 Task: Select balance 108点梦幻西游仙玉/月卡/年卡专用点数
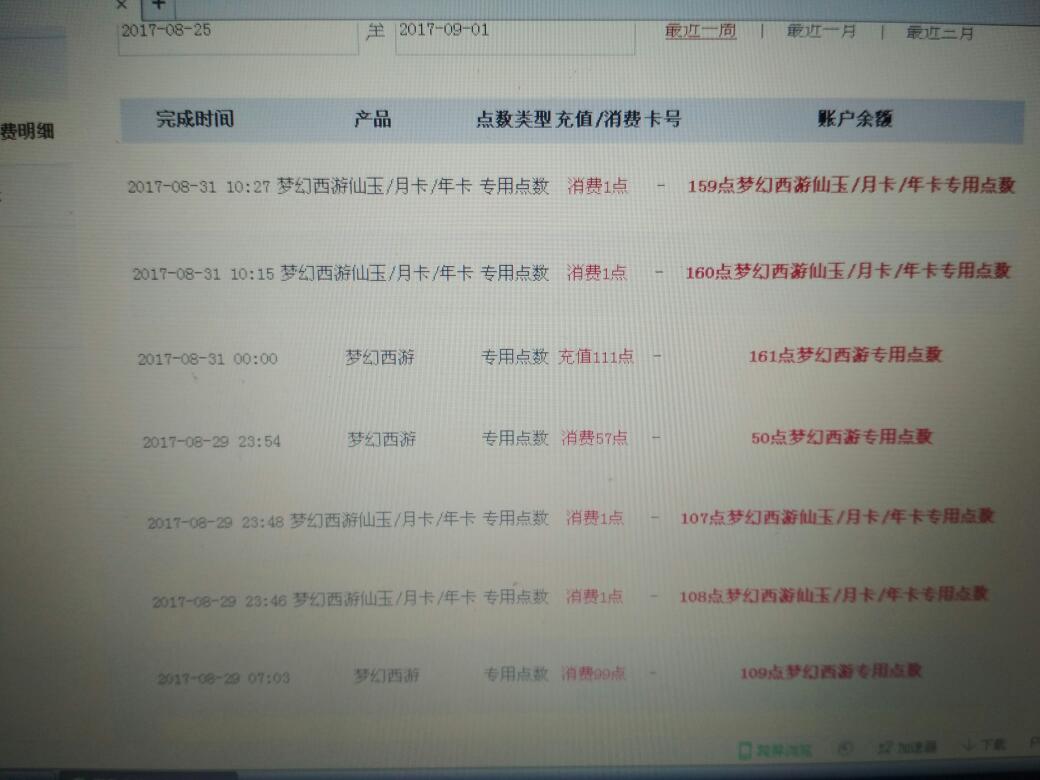pos(834,595)
